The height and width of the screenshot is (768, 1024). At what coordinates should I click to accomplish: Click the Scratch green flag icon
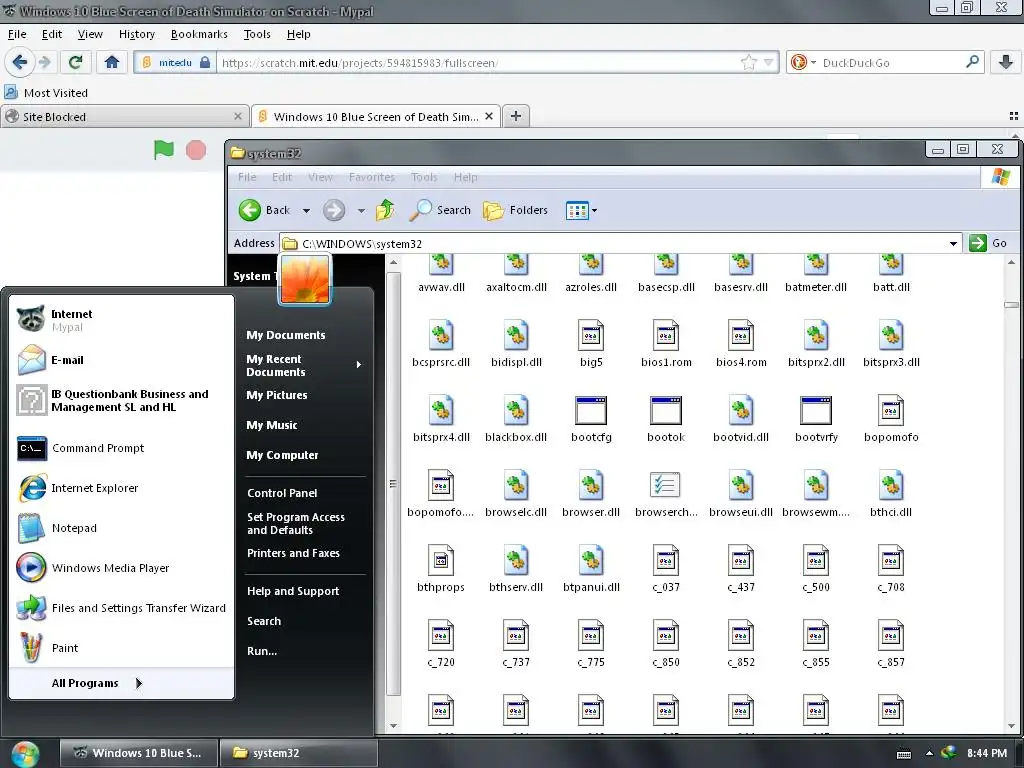[x=163, y=150]
